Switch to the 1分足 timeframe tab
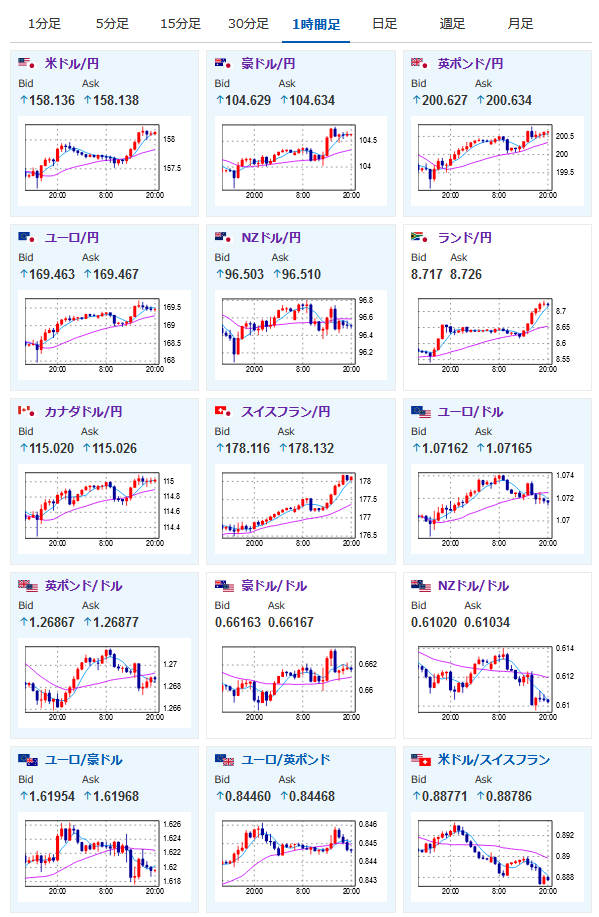The image size is (599, 917). coord(44,24)
